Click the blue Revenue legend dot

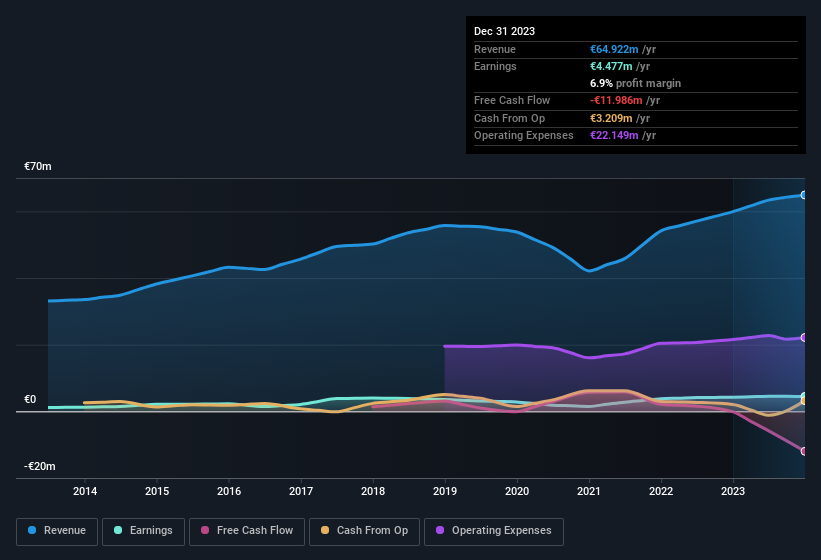point(33,531)
